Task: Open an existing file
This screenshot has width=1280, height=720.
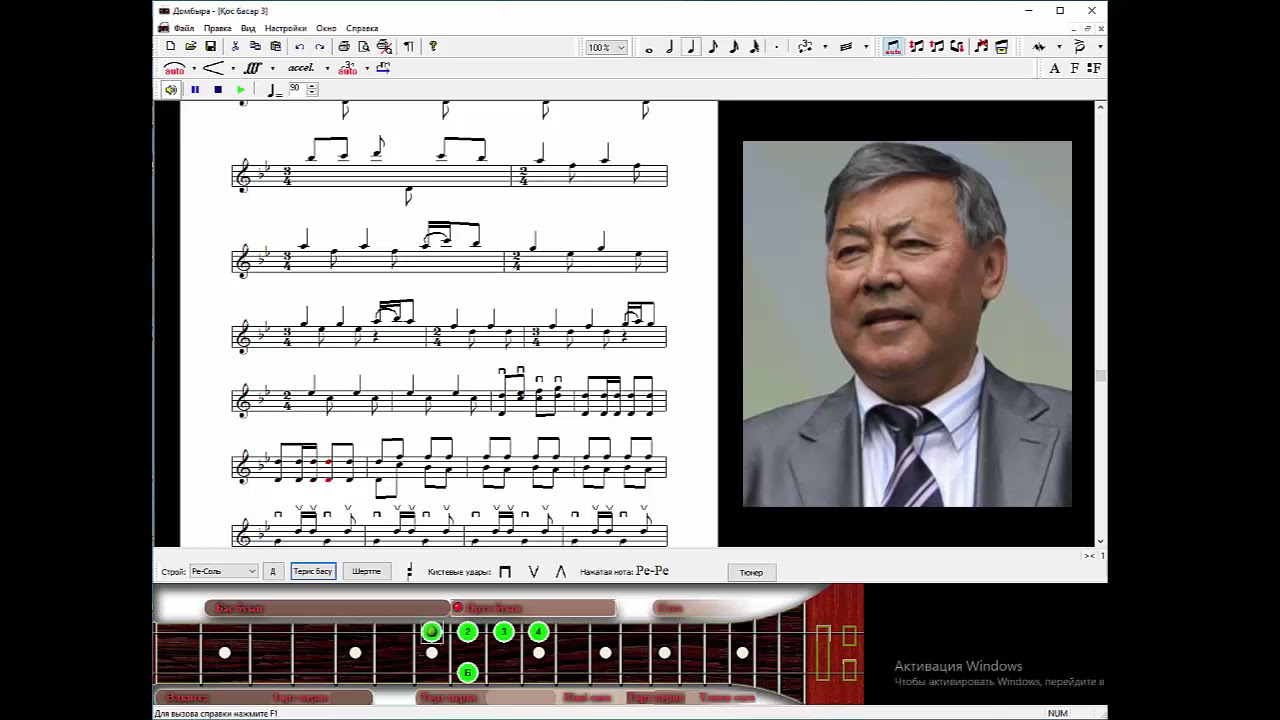Action: tap(191, 47)
